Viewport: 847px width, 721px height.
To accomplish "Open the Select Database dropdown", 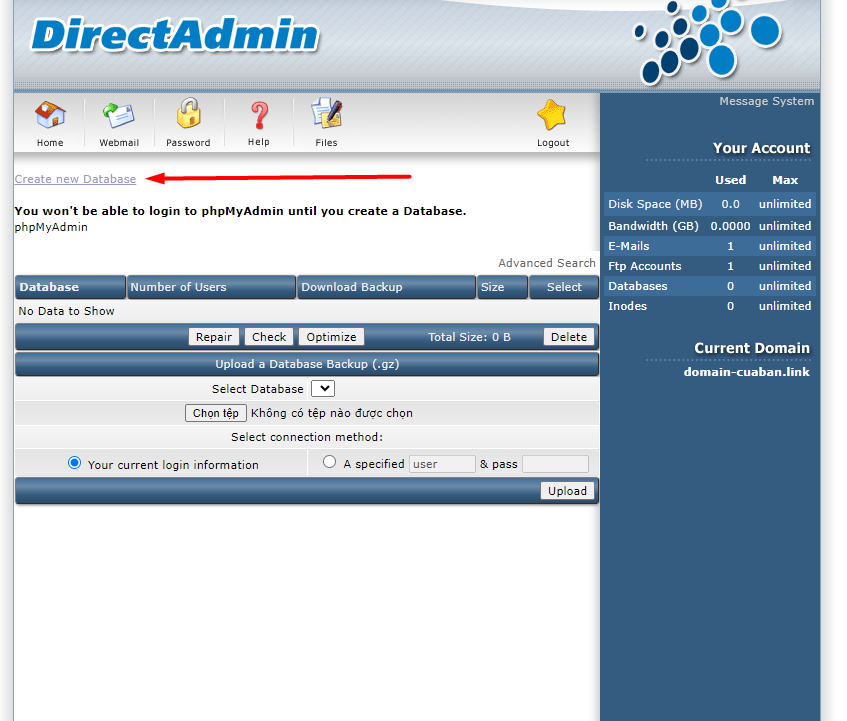I will coord(323,389).
